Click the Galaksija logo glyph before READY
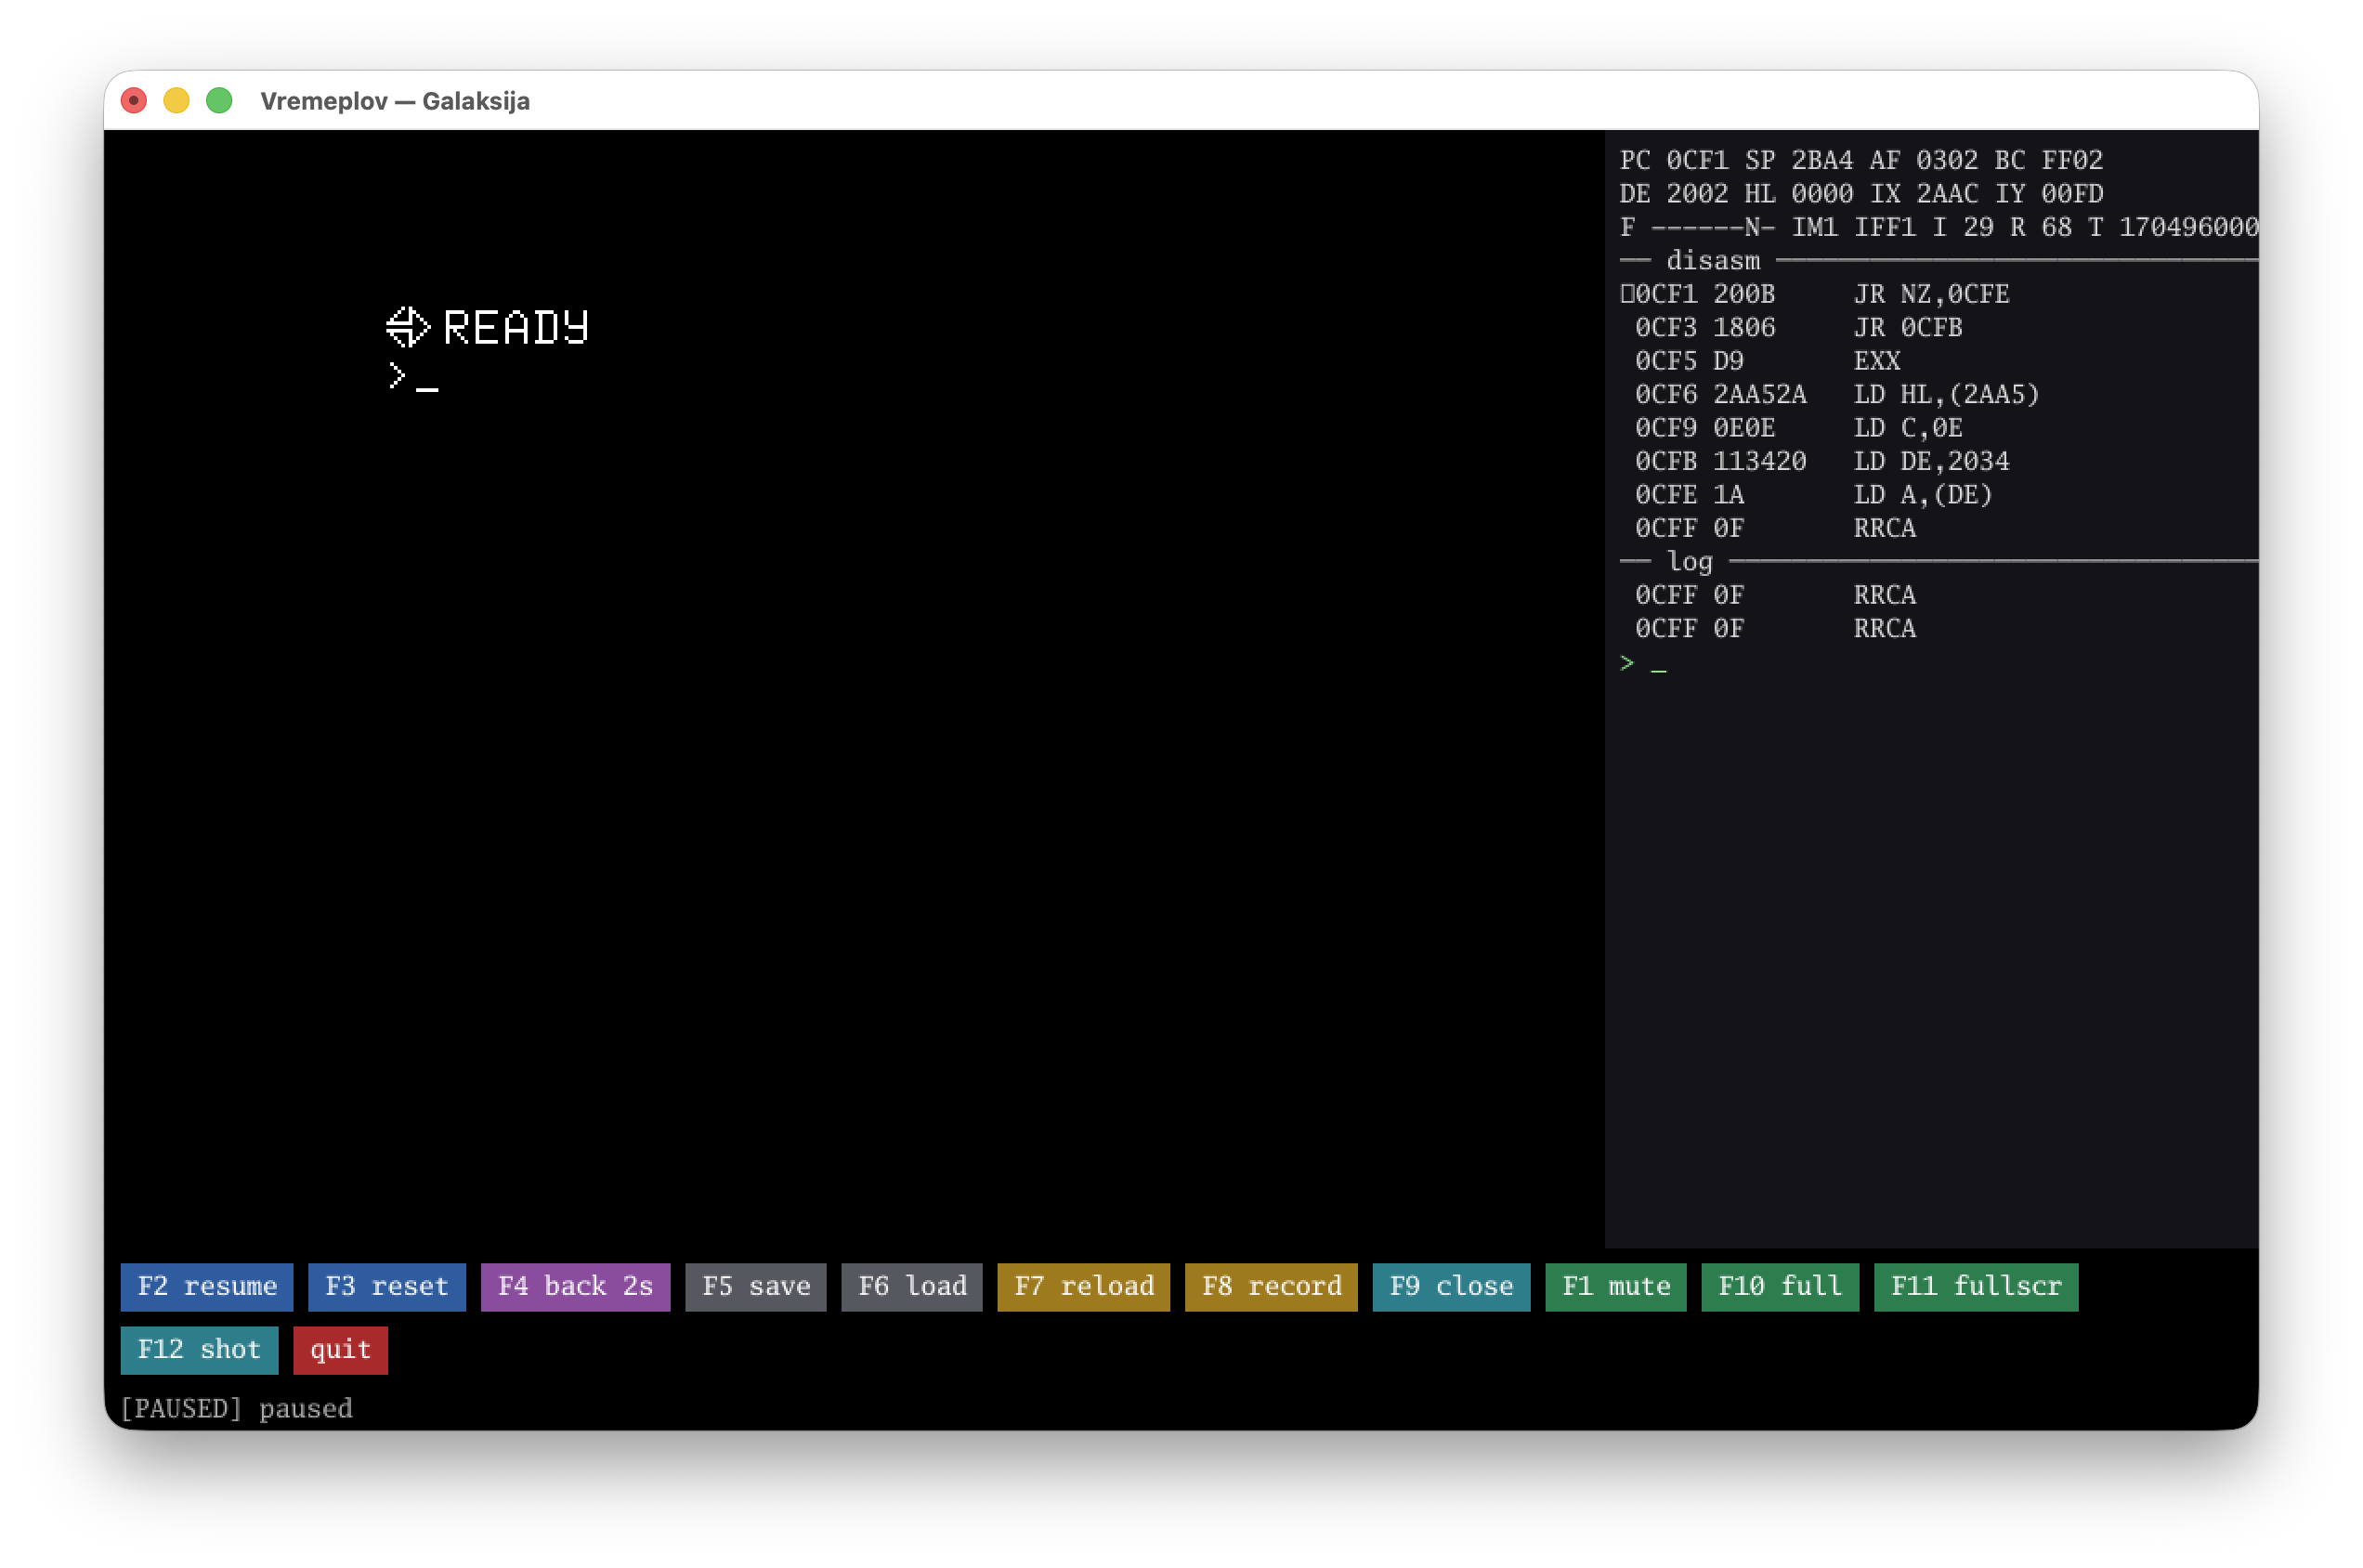The width and height of the screenshot is (2363, 1568). click(x=408, y=327)
